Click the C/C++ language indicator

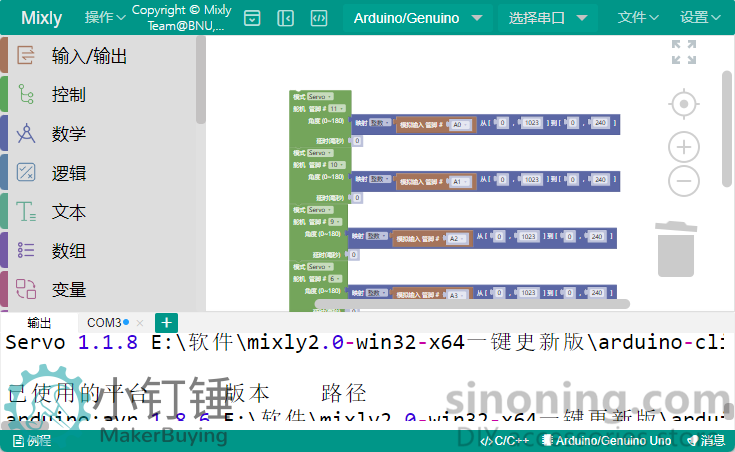click(x=505, y=441)
